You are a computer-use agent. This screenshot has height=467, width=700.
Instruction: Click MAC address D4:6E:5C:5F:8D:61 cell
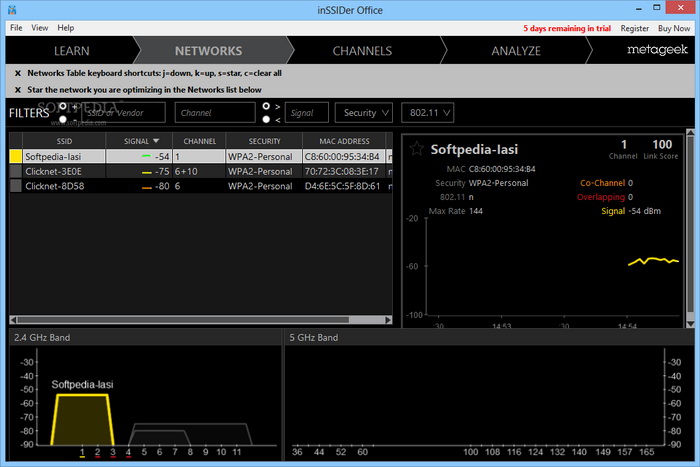pos(342,186)
